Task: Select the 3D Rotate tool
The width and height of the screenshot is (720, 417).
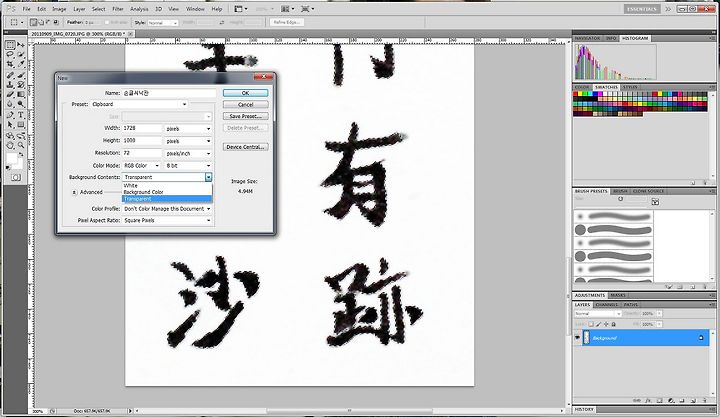Action: pos(10,135)
